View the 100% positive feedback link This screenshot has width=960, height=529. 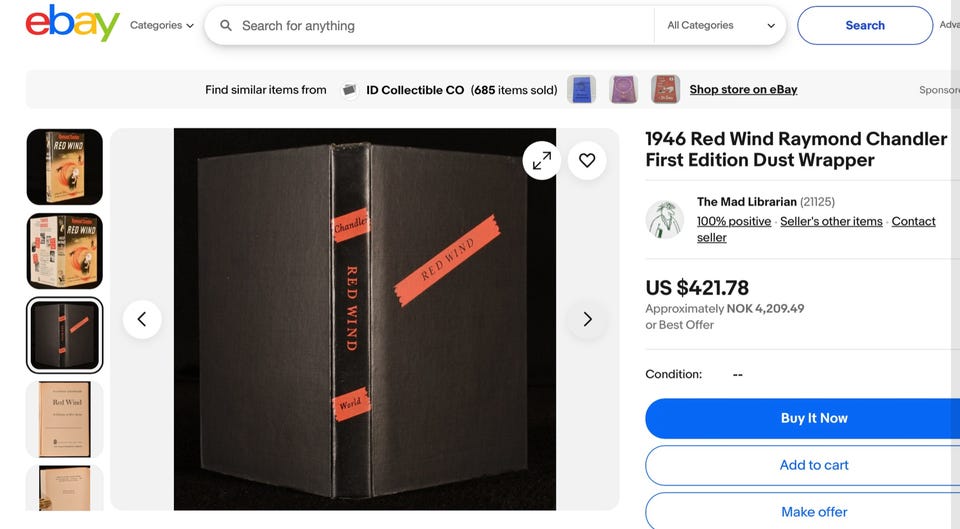(734, 222)
